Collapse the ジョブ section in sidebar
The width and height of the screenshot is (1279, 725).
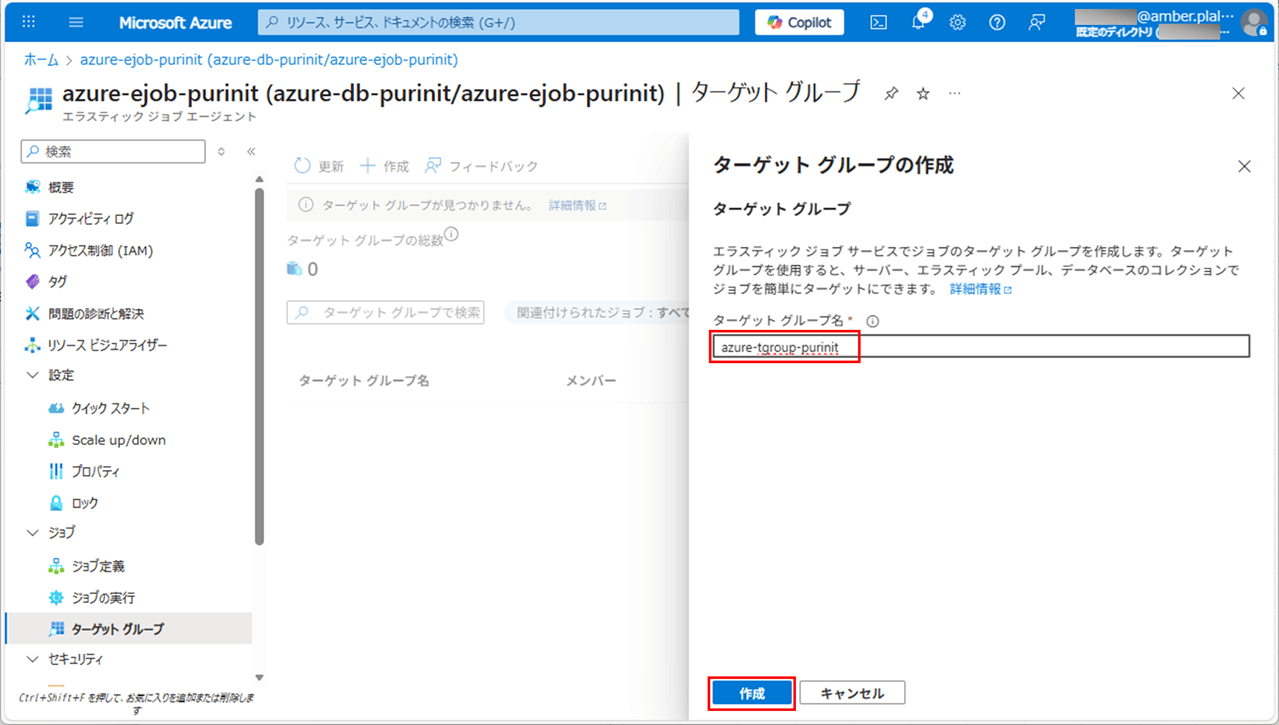(x=32, y=532)
